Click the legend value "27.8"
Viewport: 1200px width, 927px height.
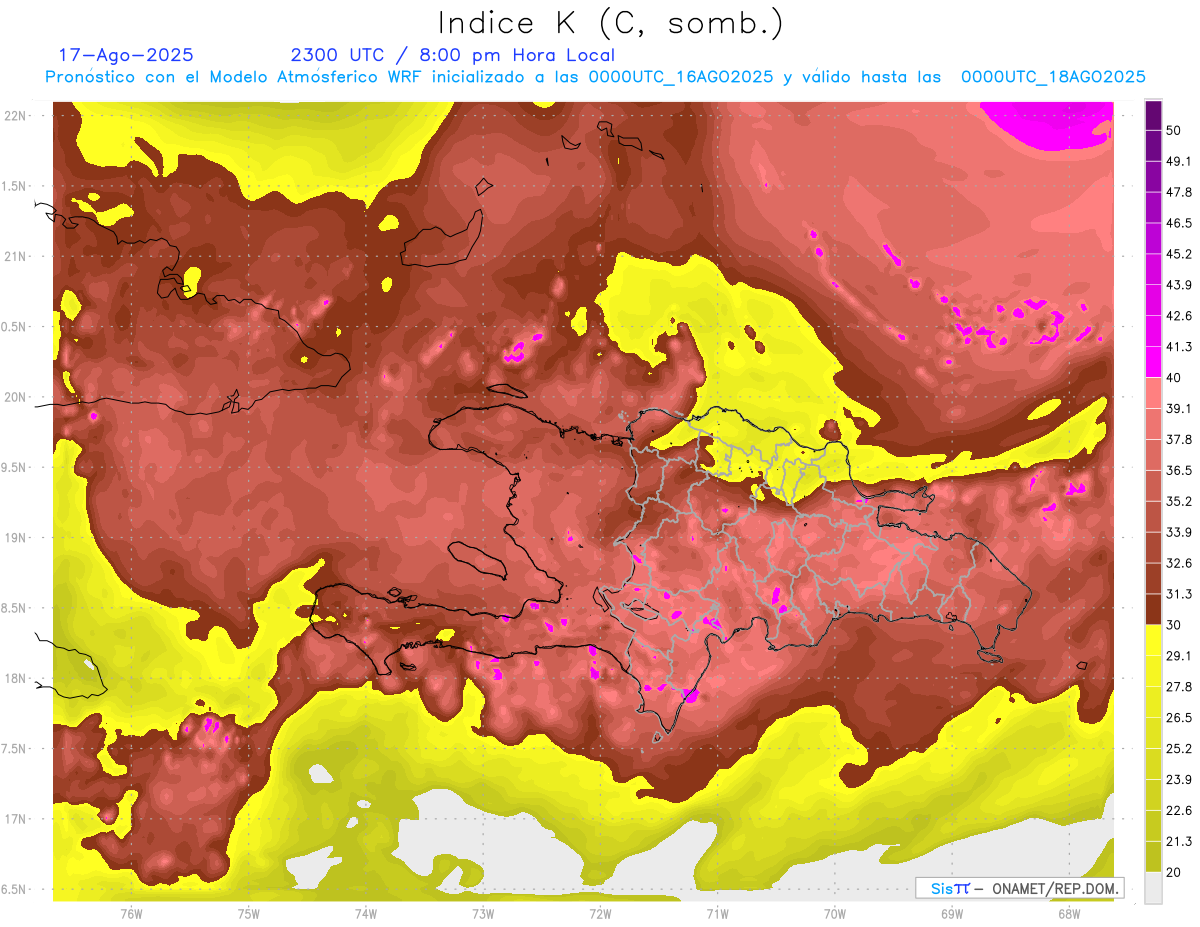[x=1179, y=687]
